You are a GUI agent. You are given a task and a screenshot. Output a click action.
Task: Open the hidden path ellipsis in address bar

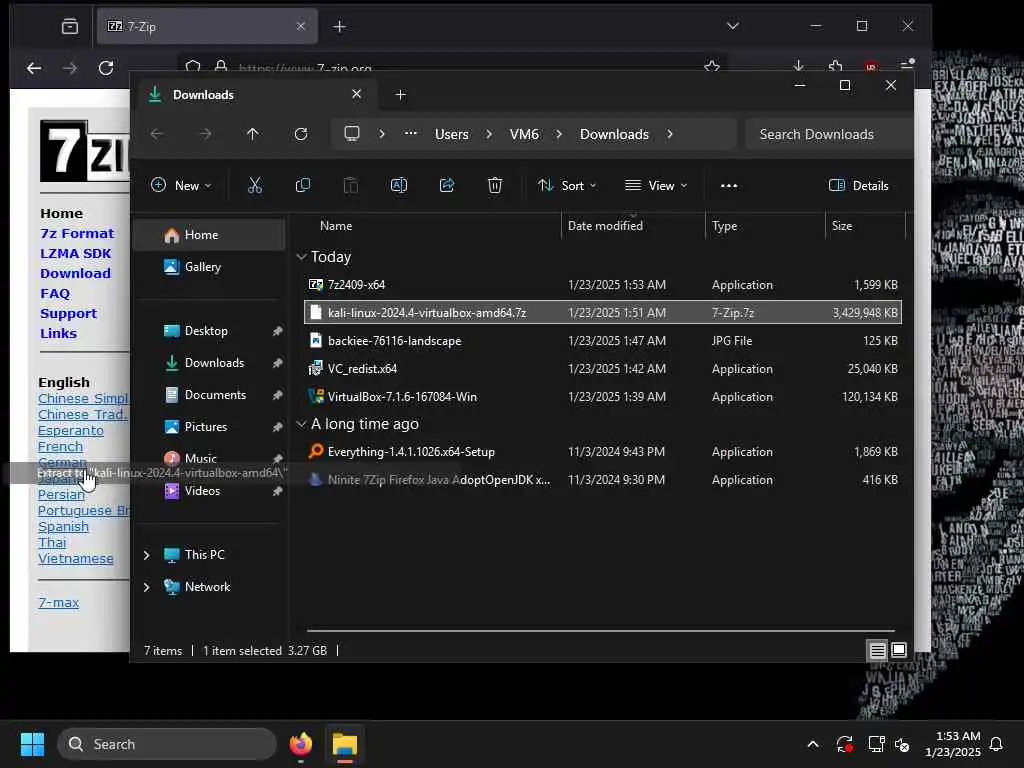[x=411, y=133]
